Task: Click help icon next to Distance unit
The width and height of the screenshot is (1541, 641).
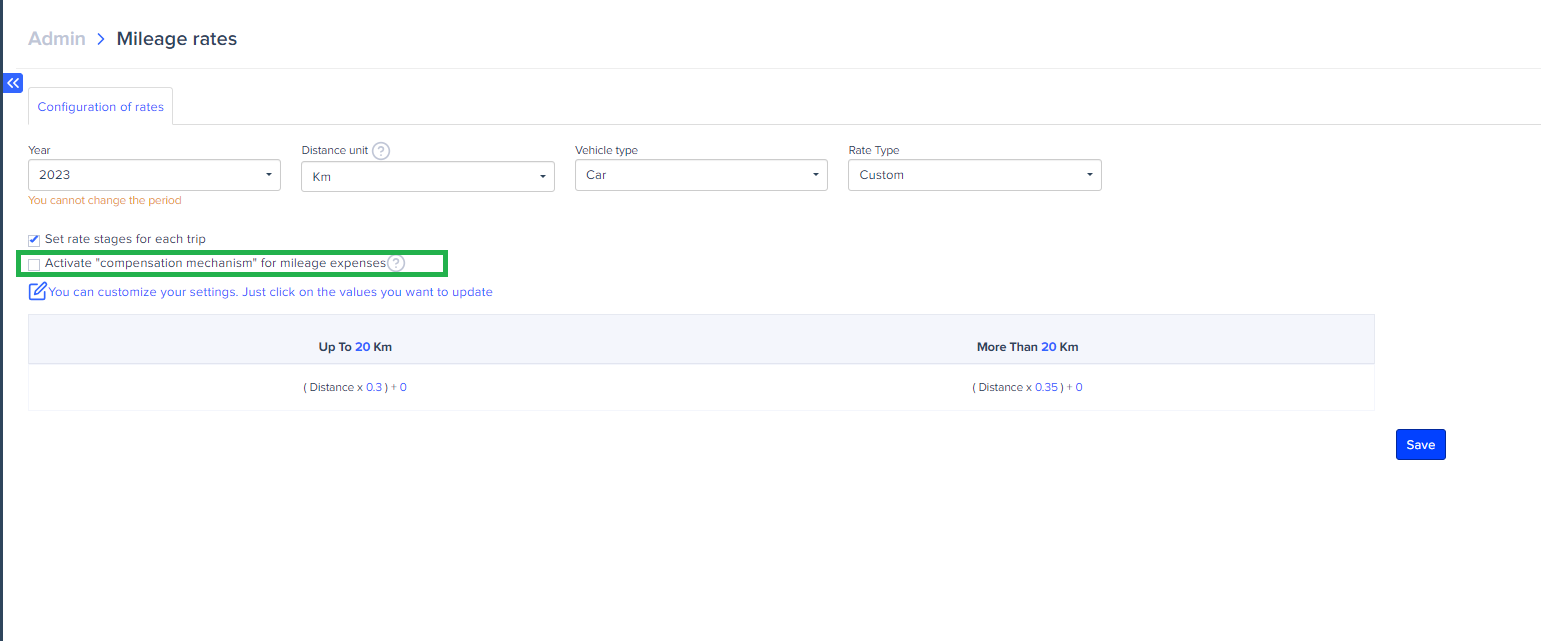Action: (381, 151)
